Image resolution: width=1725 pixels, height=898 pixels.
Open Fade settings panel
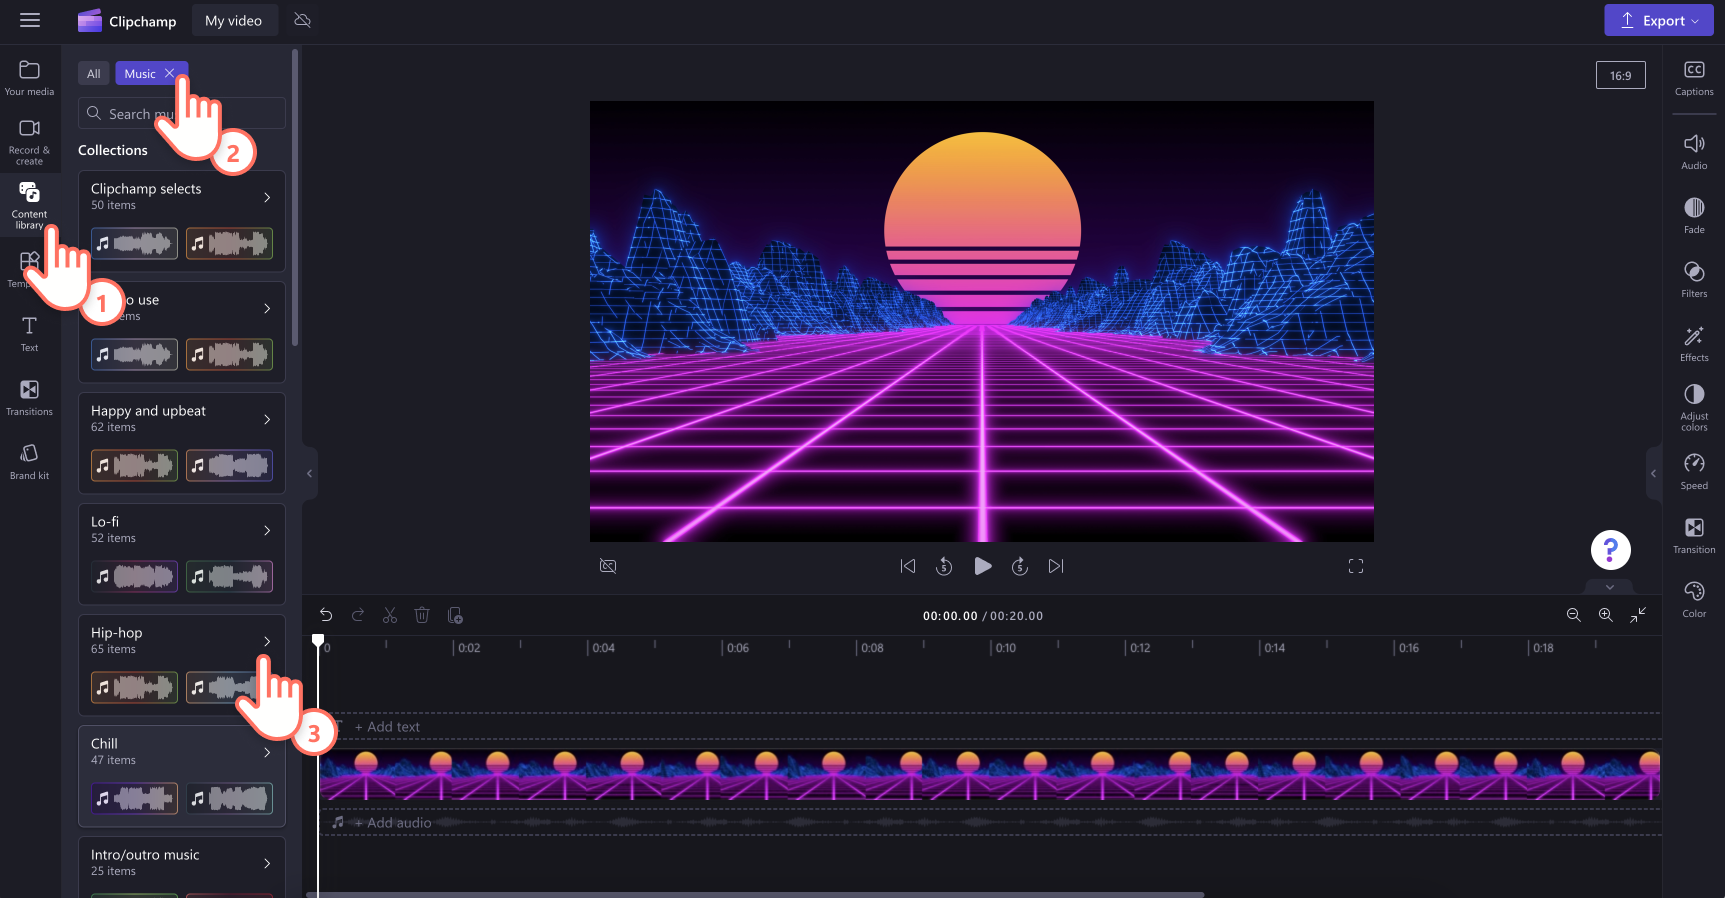pos(1694,216)
